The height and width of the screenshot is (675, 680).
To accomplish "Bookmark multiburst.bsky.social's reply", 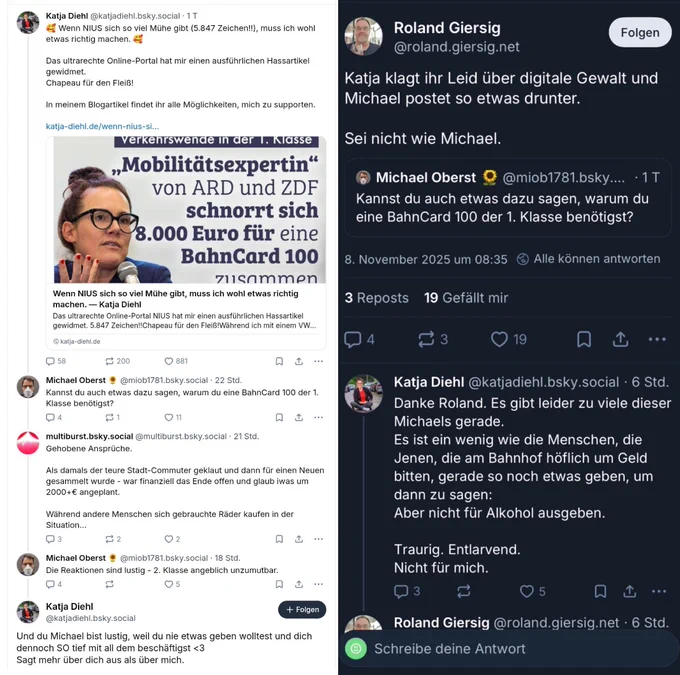I will coord(279,539).
